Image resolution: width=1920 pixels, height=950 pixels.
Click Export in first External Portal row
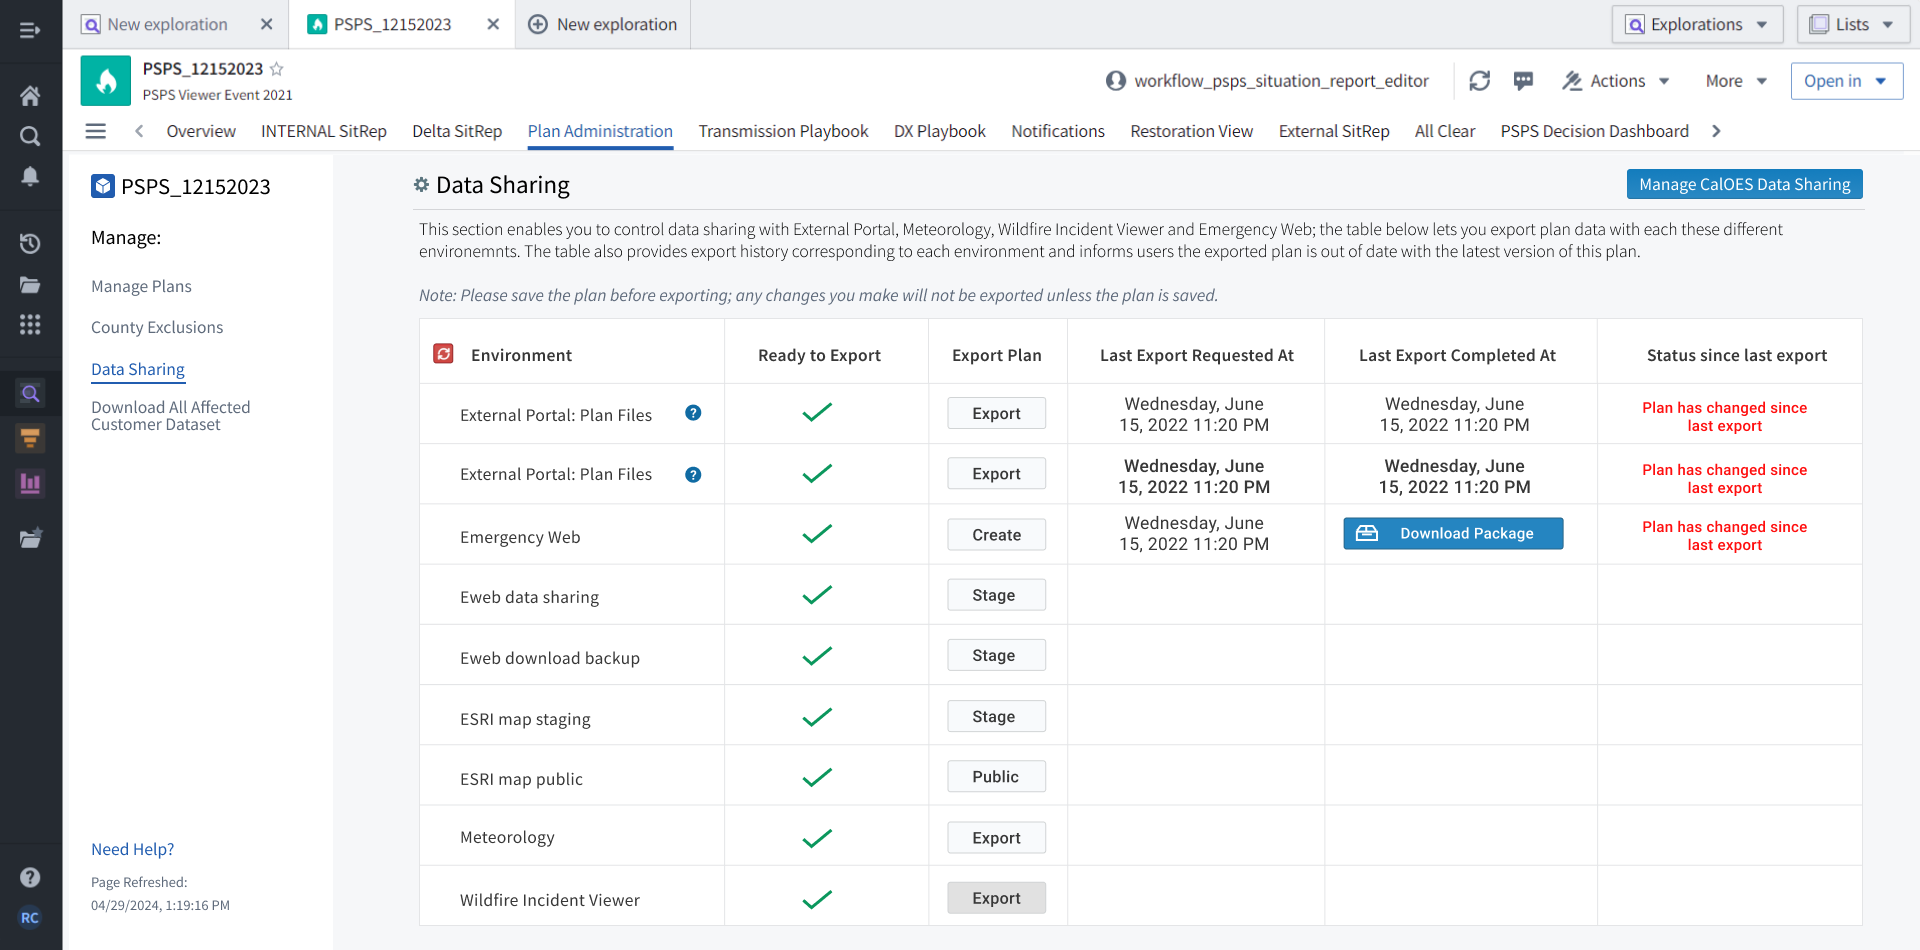[x=997, y=413]
